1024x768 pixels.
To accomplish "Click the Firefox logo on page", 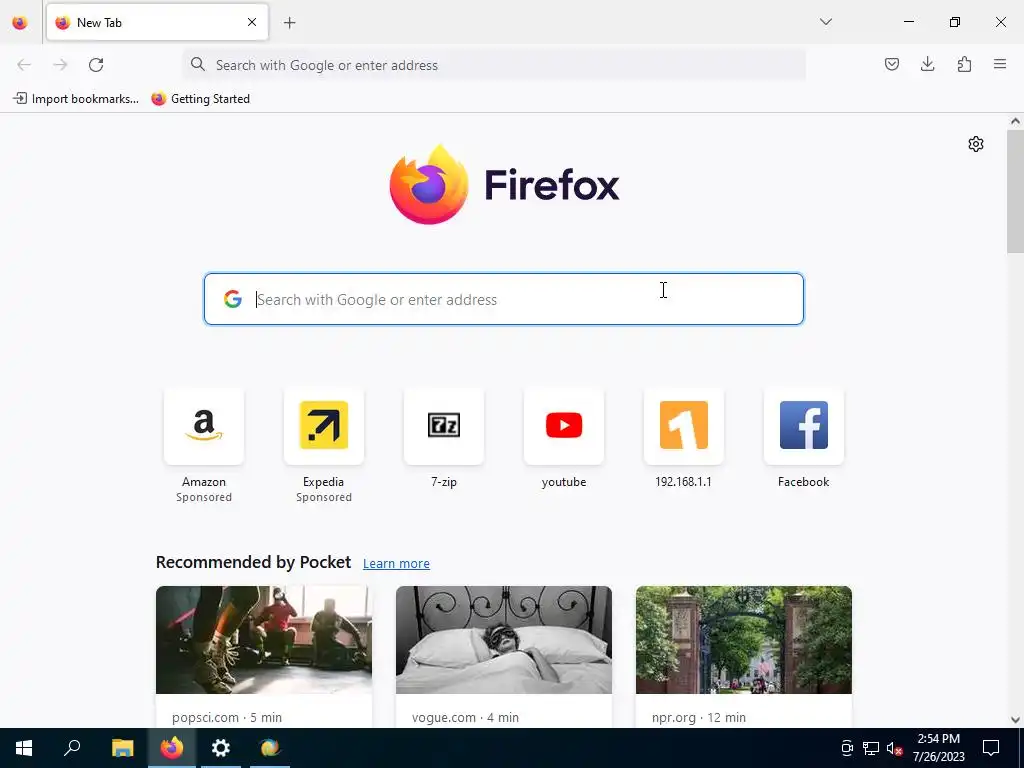I will tap(504, 185).
